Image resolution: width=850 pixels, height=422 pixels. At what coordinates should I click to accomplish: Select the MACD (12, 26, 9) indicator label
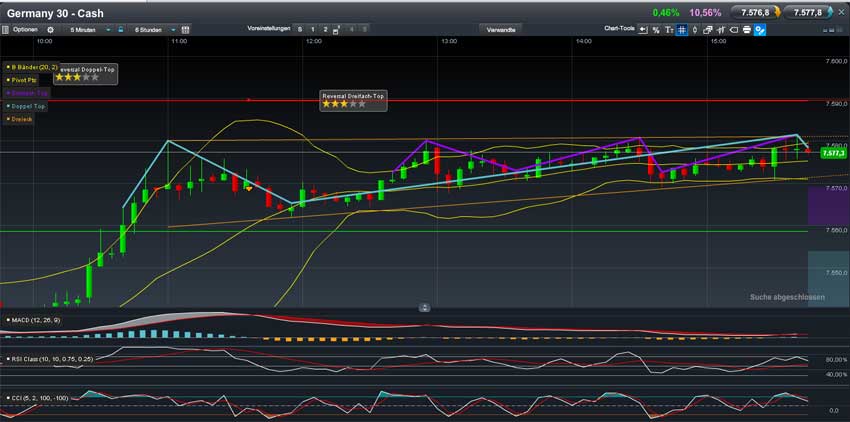coord(34,321)
